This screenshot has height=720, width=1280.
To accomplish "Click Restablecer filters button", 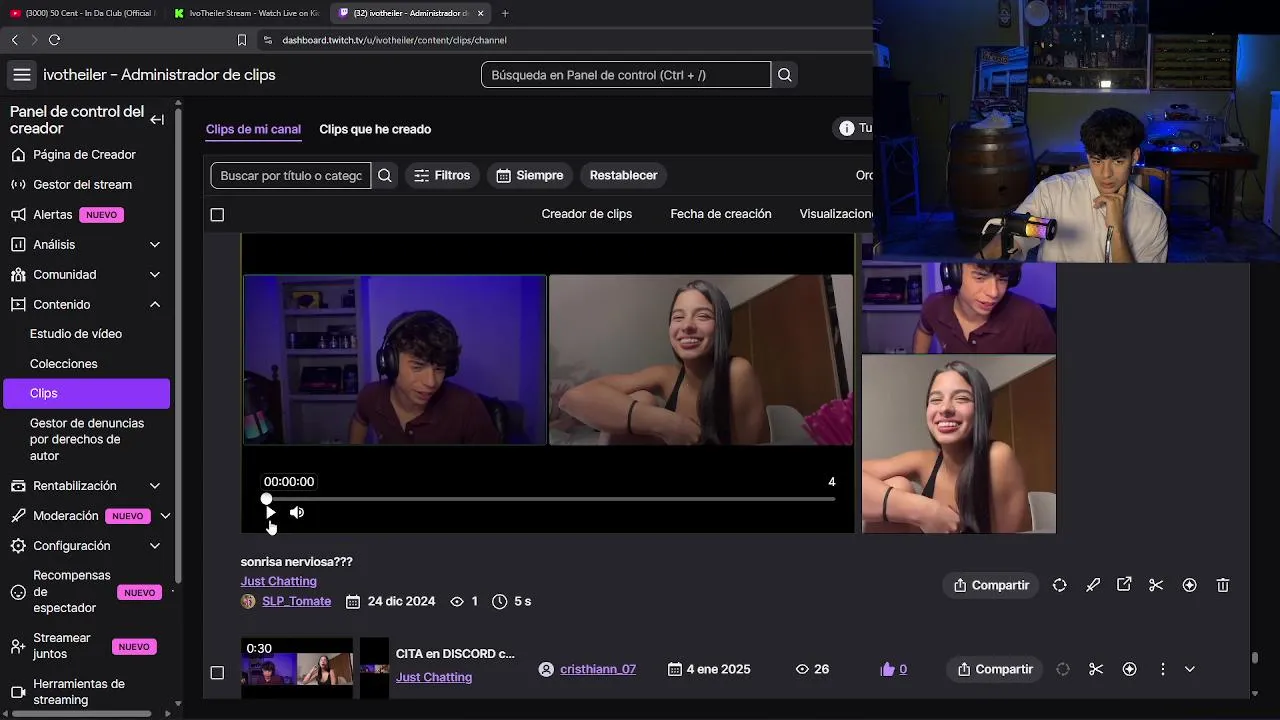I will tap(623, 175).
